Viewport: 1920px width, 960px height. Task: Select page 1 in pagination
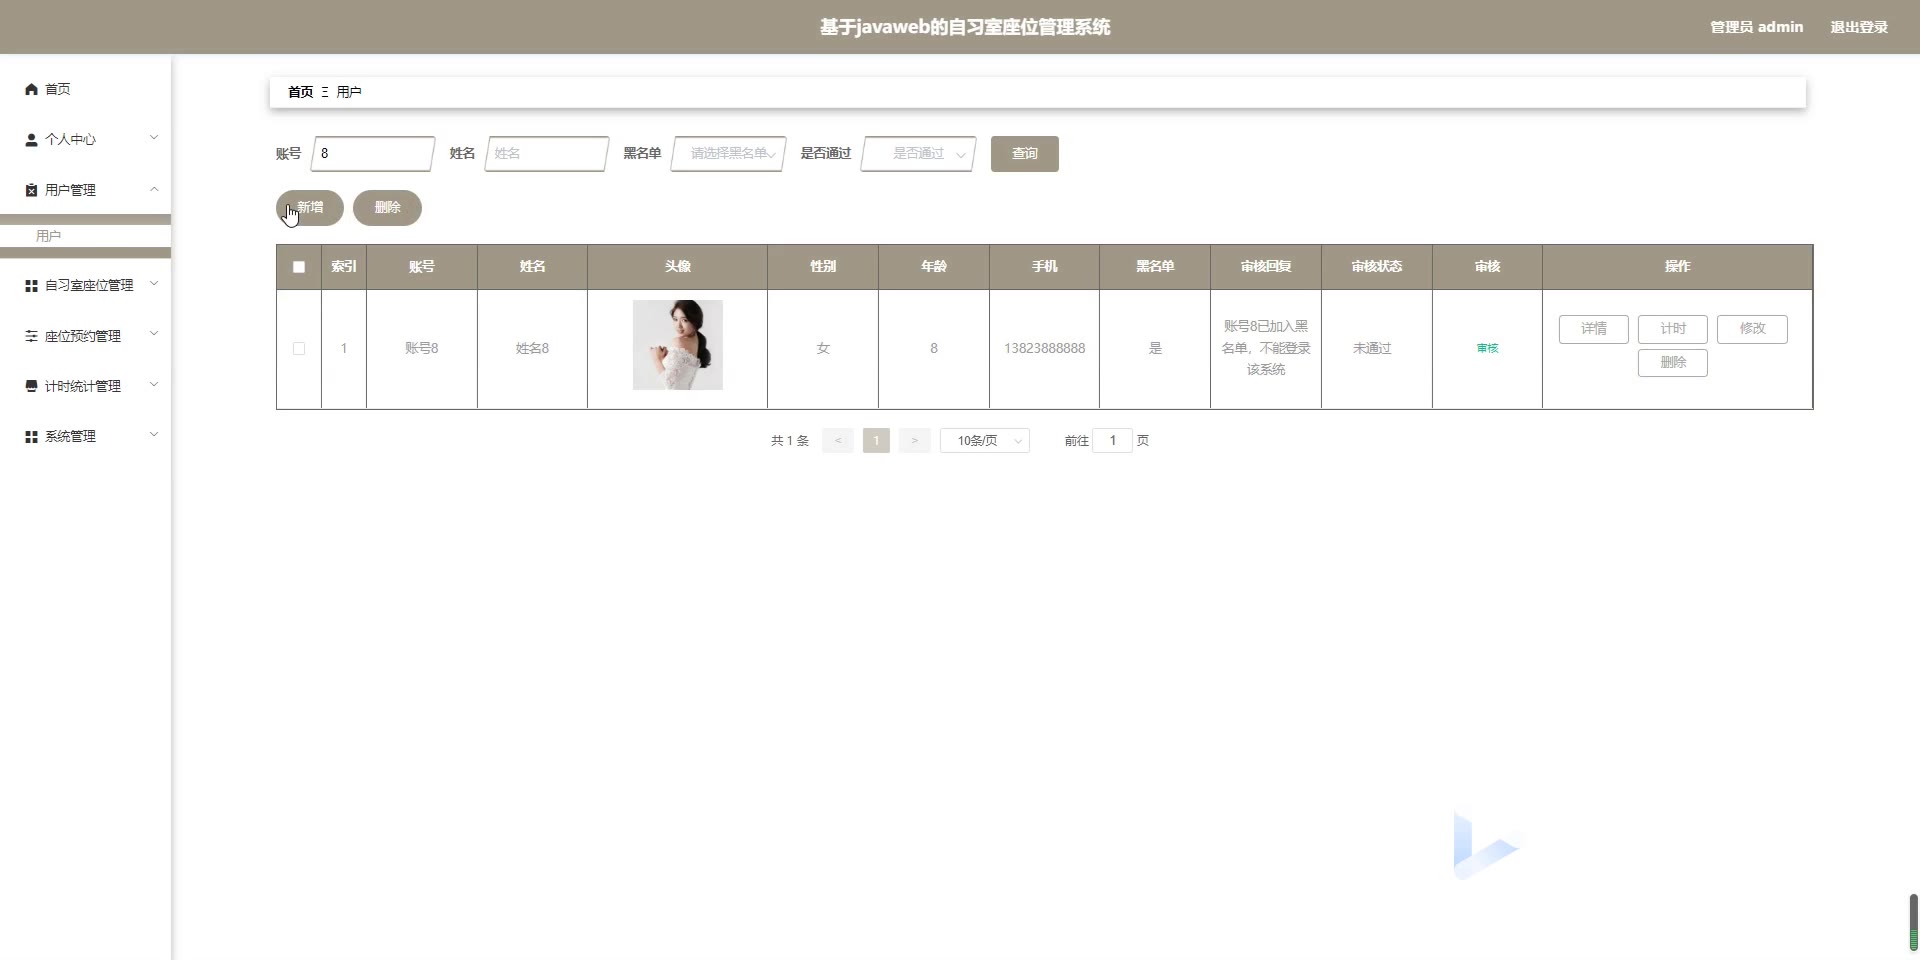876,441
